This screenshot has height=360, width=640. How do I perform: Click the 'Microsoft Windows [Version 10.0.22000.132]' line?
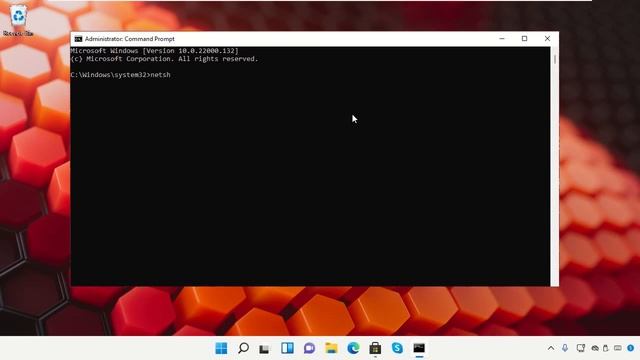click(x=154, y=51)
